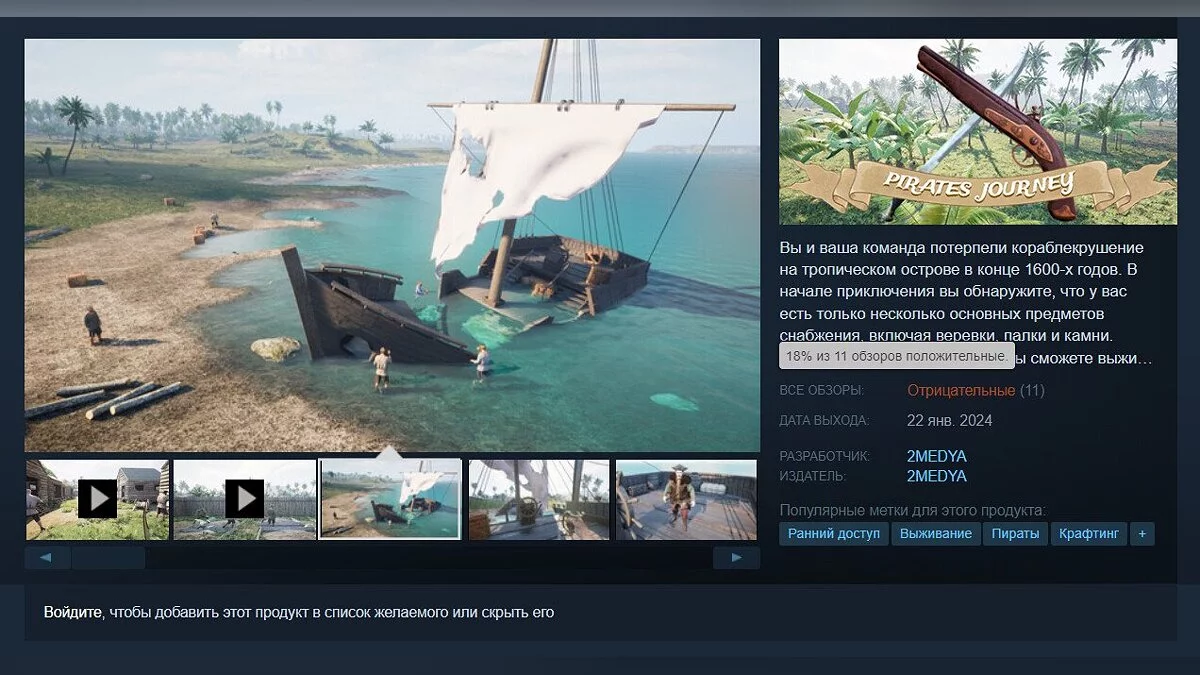Image resolution: width=1200 pixels, height=675 pixels.
Task: Select the shipwreck screenshot thumbnail
Action: pyautogui.click(x=390, y=499)
